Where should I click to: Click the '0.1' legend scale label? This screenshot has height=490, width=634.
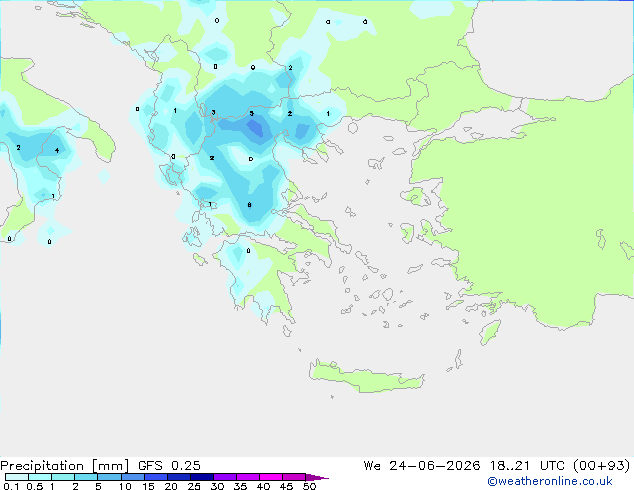[11, 486]
